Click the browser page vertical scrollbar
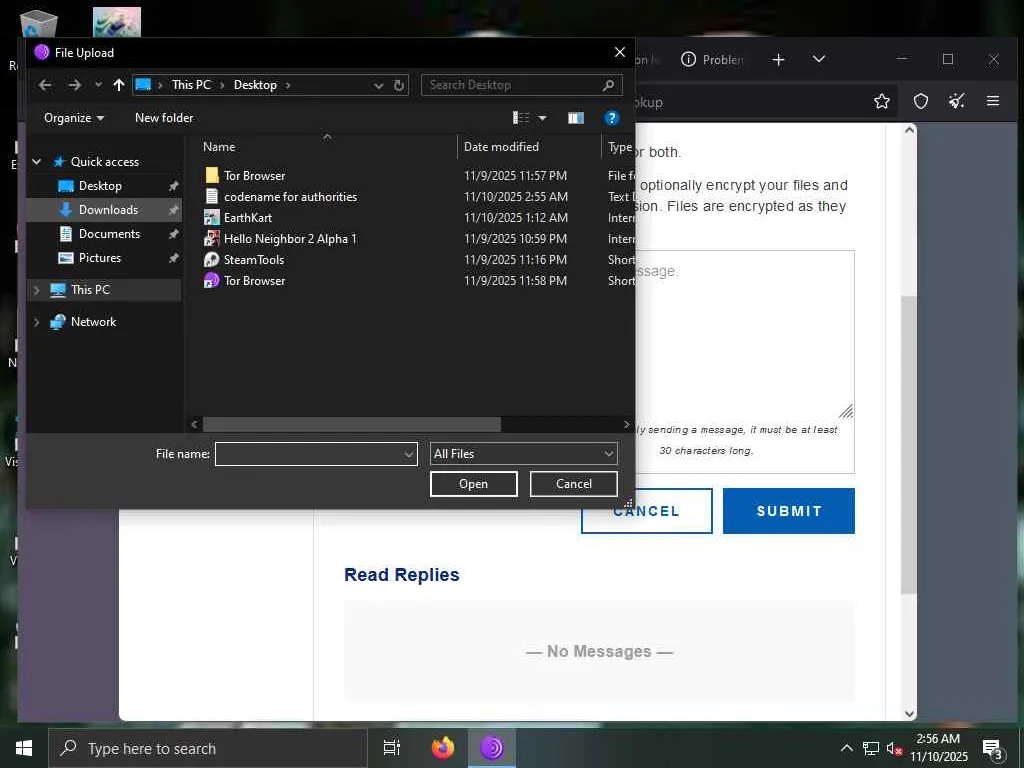1024x768 pixels. click(909, 444)
